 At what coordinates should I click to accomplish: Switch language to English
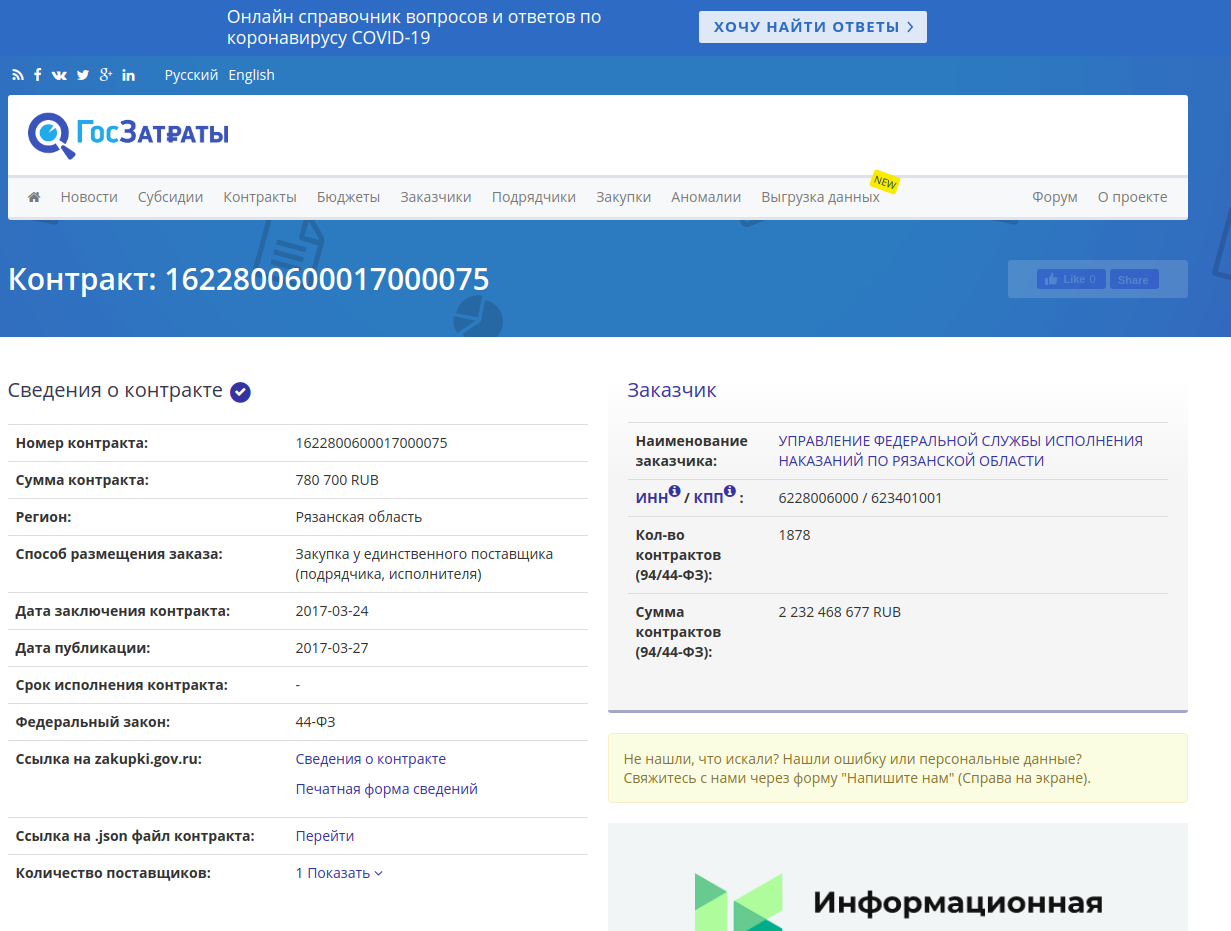coord(251,75)
